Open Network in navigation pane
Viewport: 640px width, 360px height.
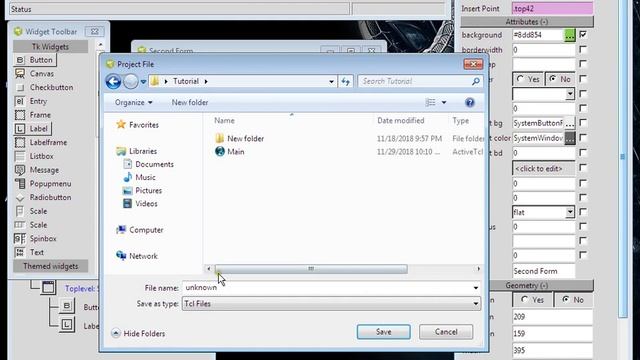tap(137, 256)
